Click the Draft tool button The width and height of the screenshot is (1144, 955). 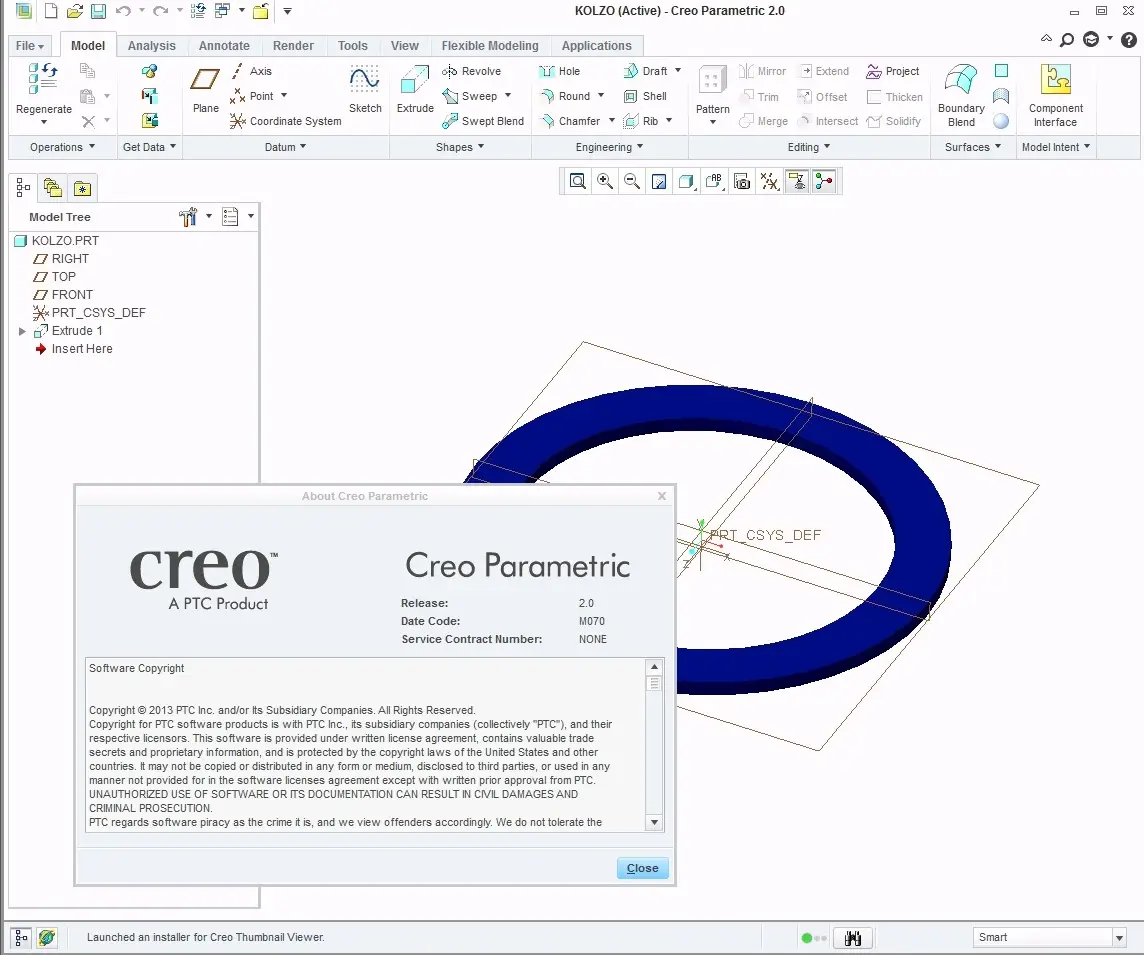tap(646, 71)
